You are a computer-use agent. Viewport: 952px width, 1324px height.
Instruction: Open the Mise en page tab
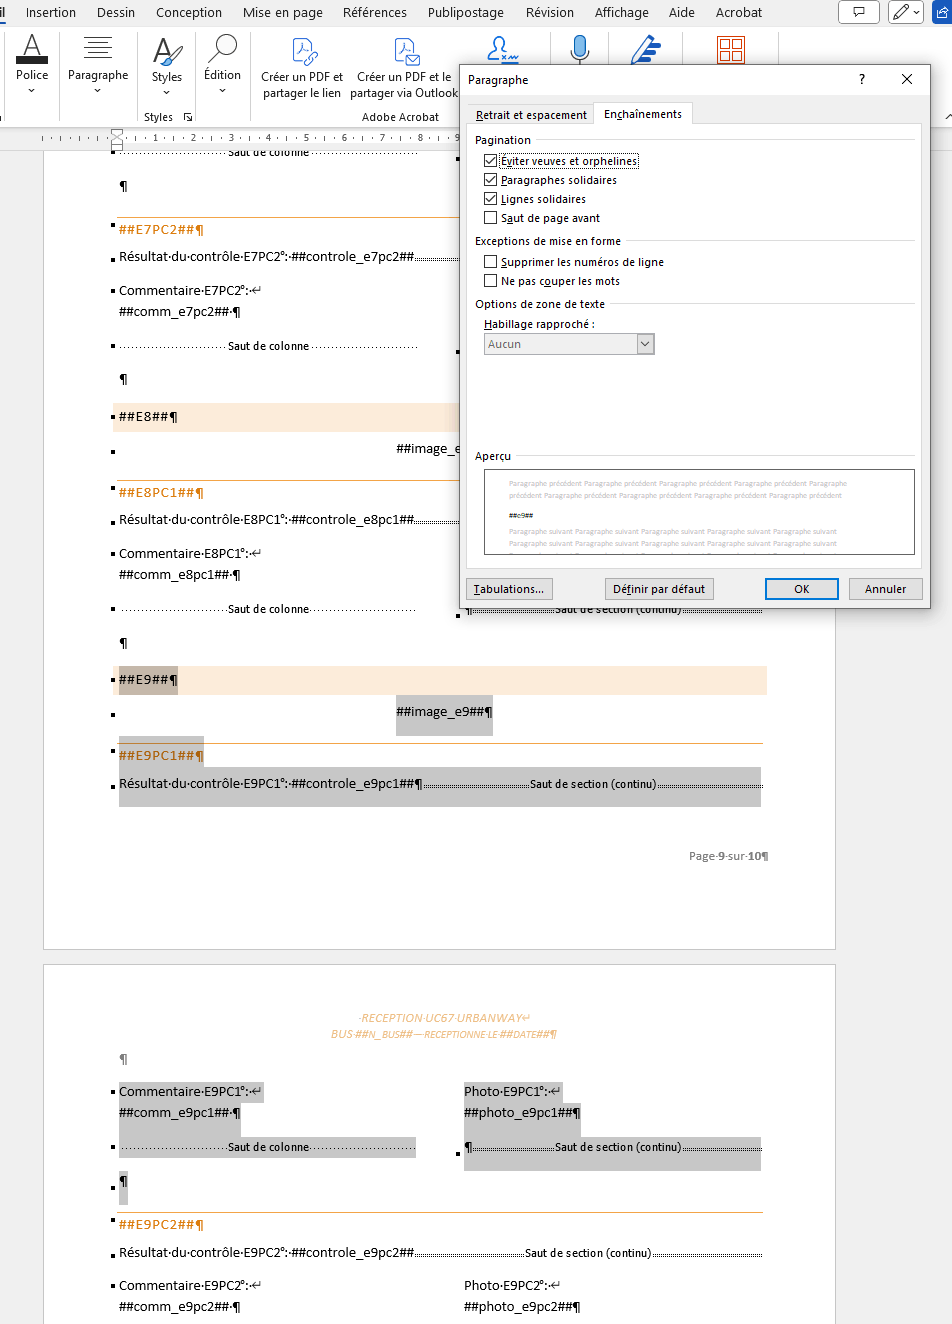coord(283,12)
